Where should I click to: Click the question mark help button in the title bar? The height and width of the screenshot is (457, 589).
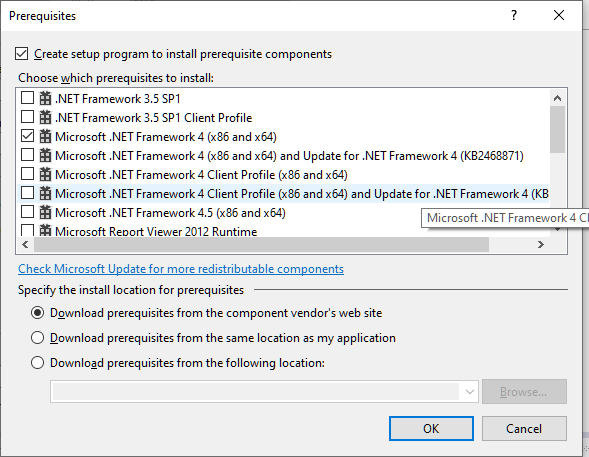click(514, 15)
